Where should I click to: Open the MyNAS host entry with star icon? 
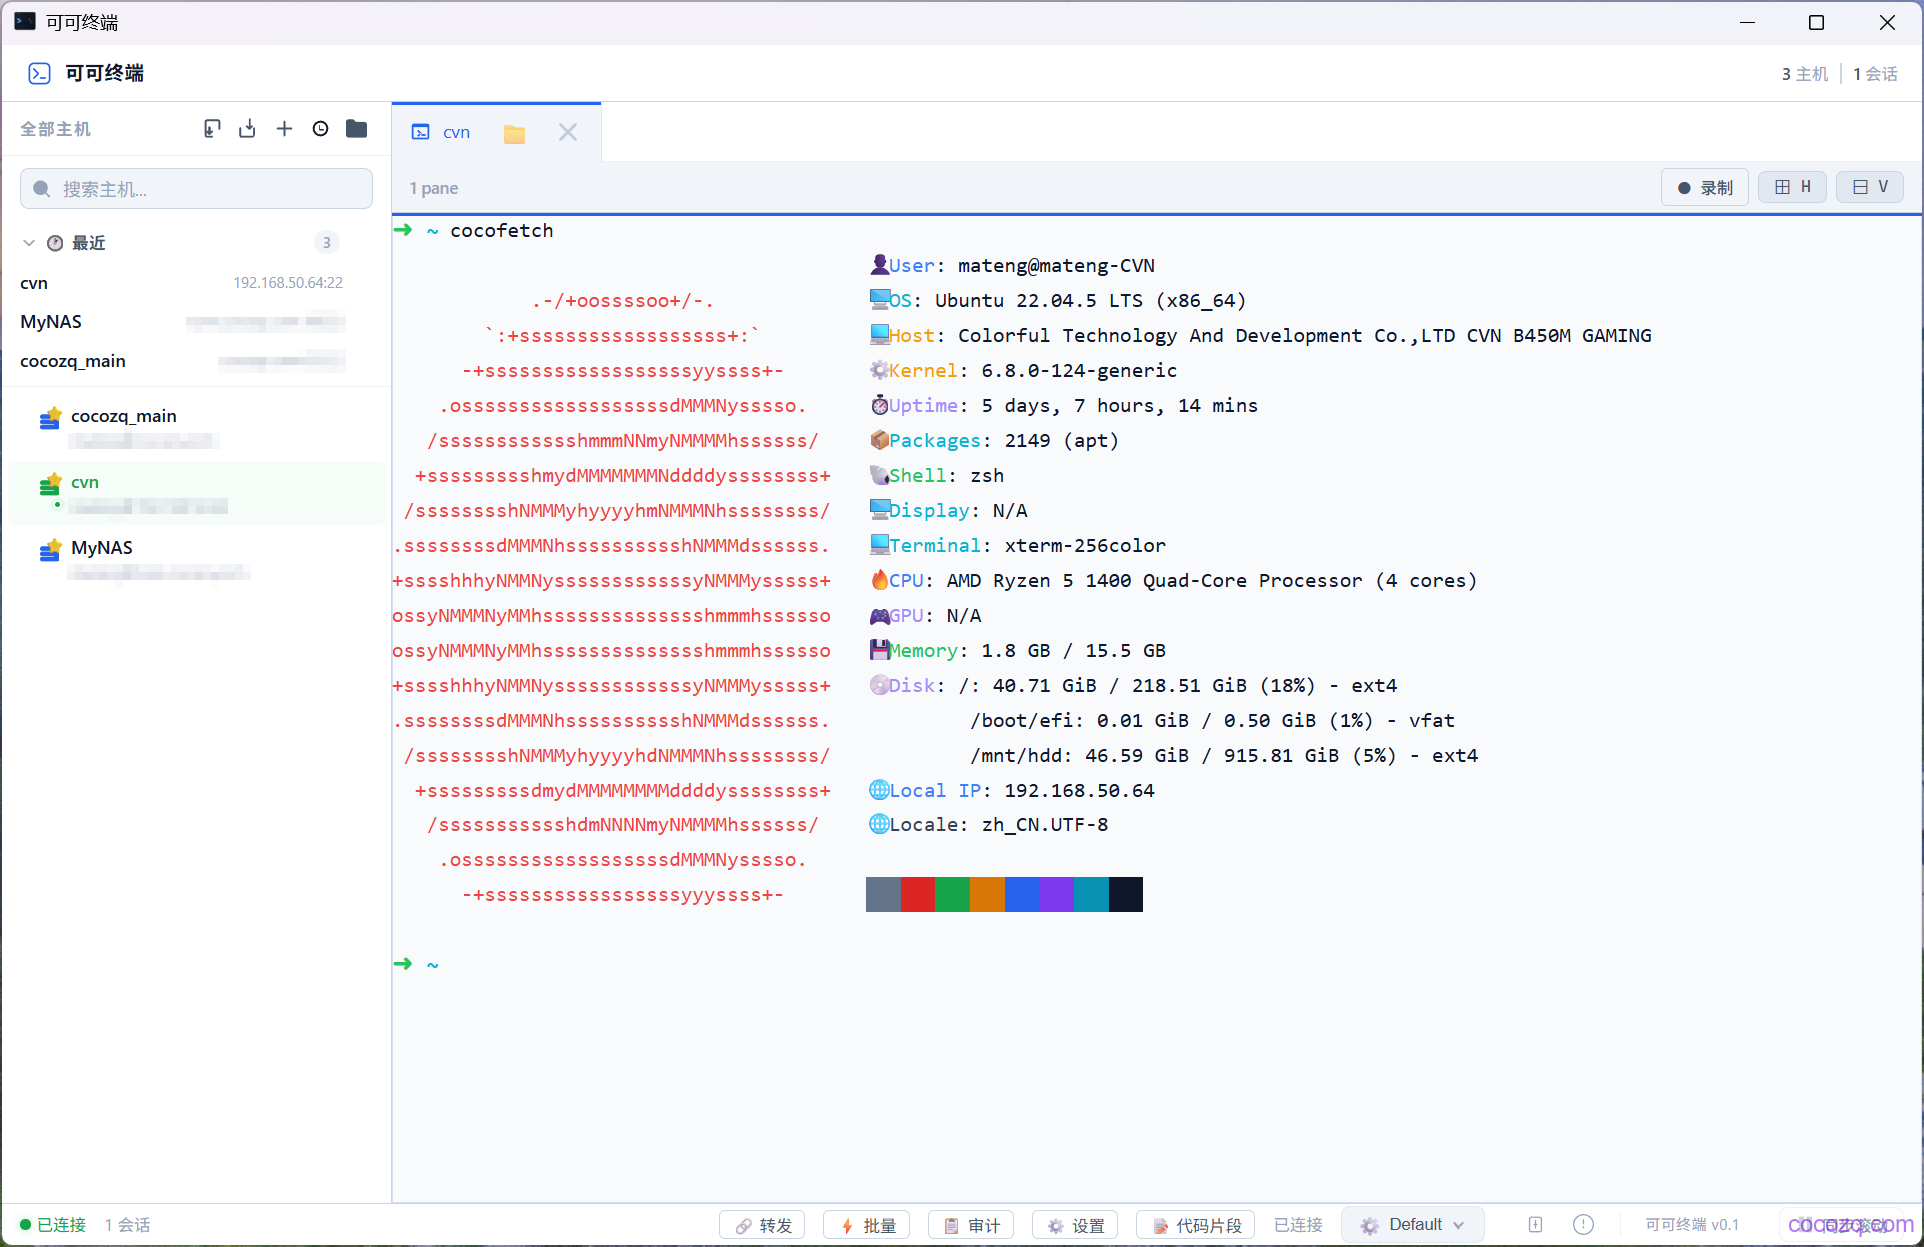coord(196,559)
